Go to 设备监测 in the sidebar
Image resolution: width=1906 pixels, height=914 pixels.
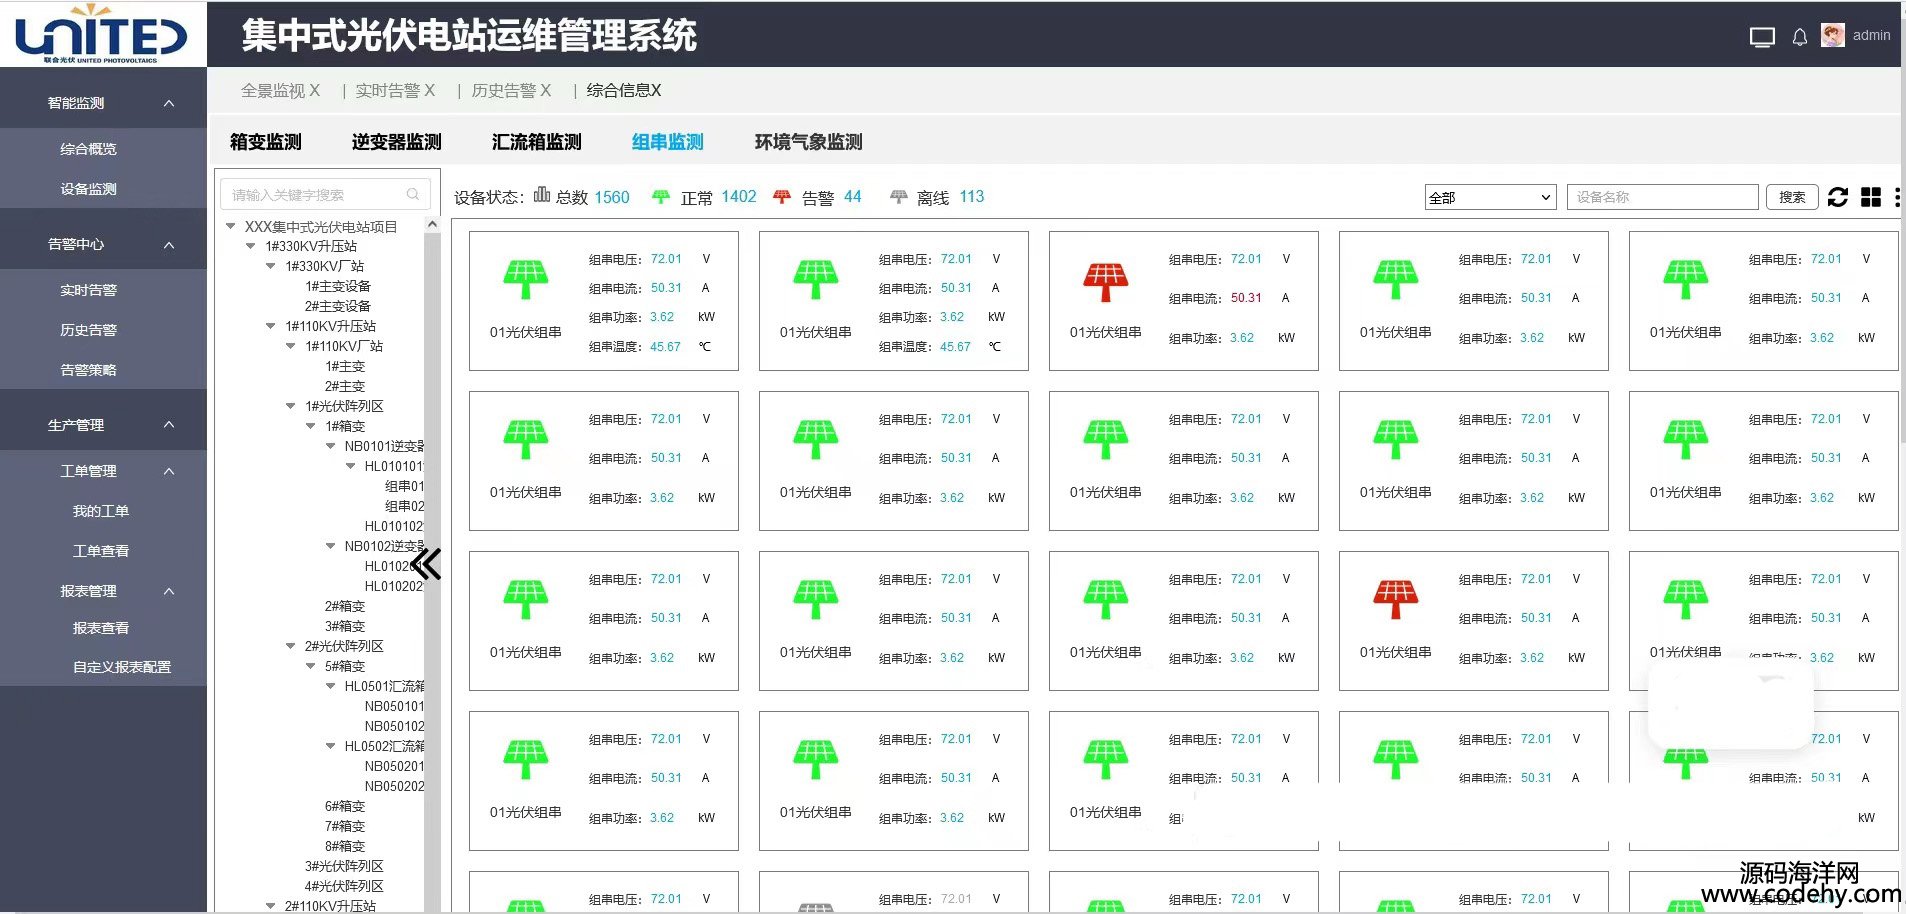89,189
